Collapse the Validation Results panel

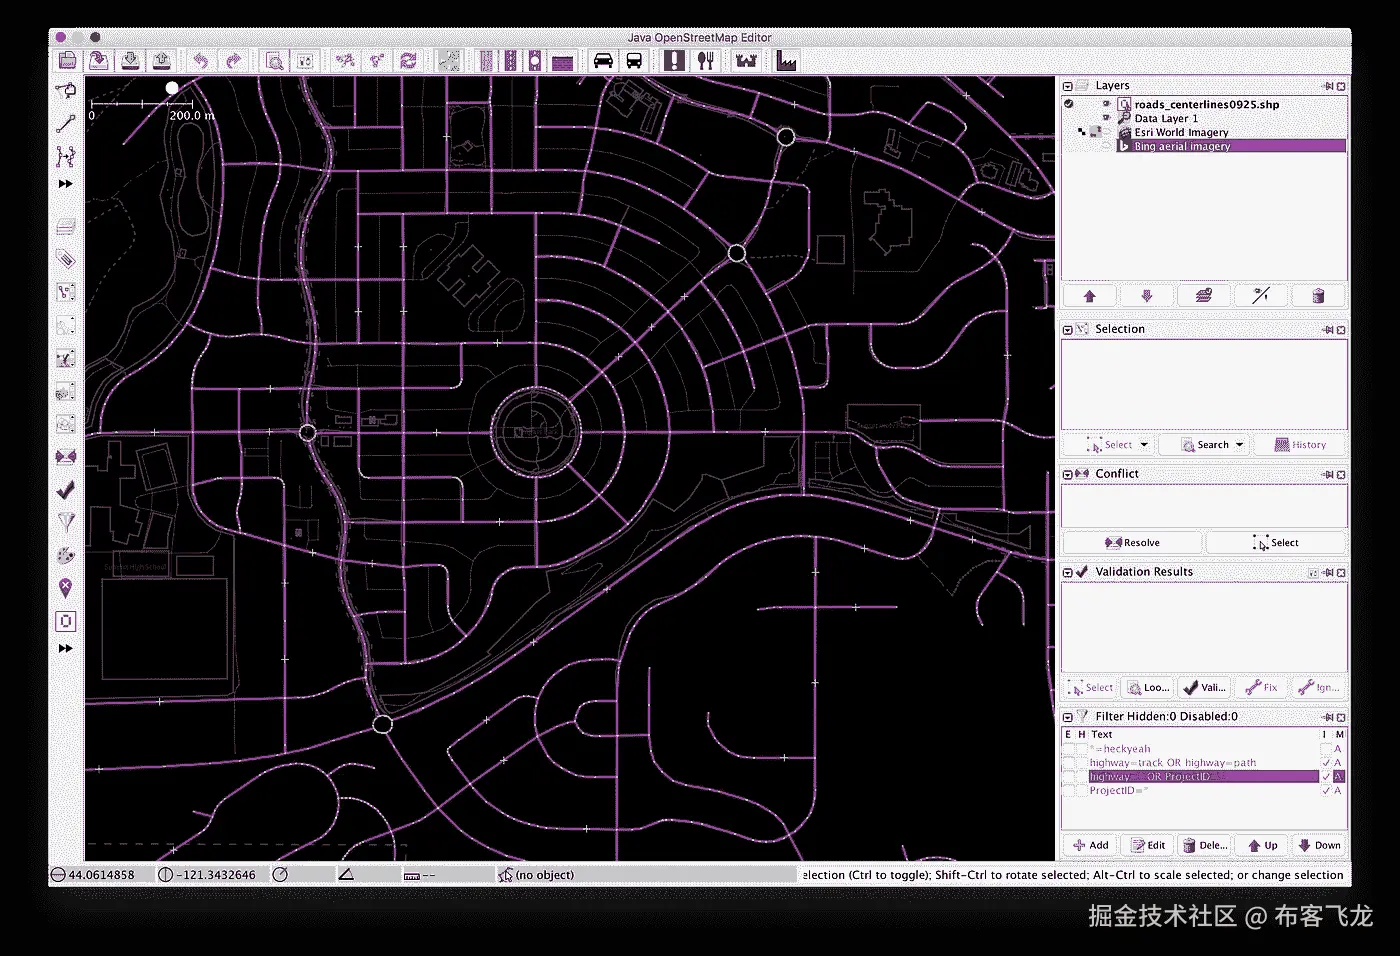[x=1068, y=573]
